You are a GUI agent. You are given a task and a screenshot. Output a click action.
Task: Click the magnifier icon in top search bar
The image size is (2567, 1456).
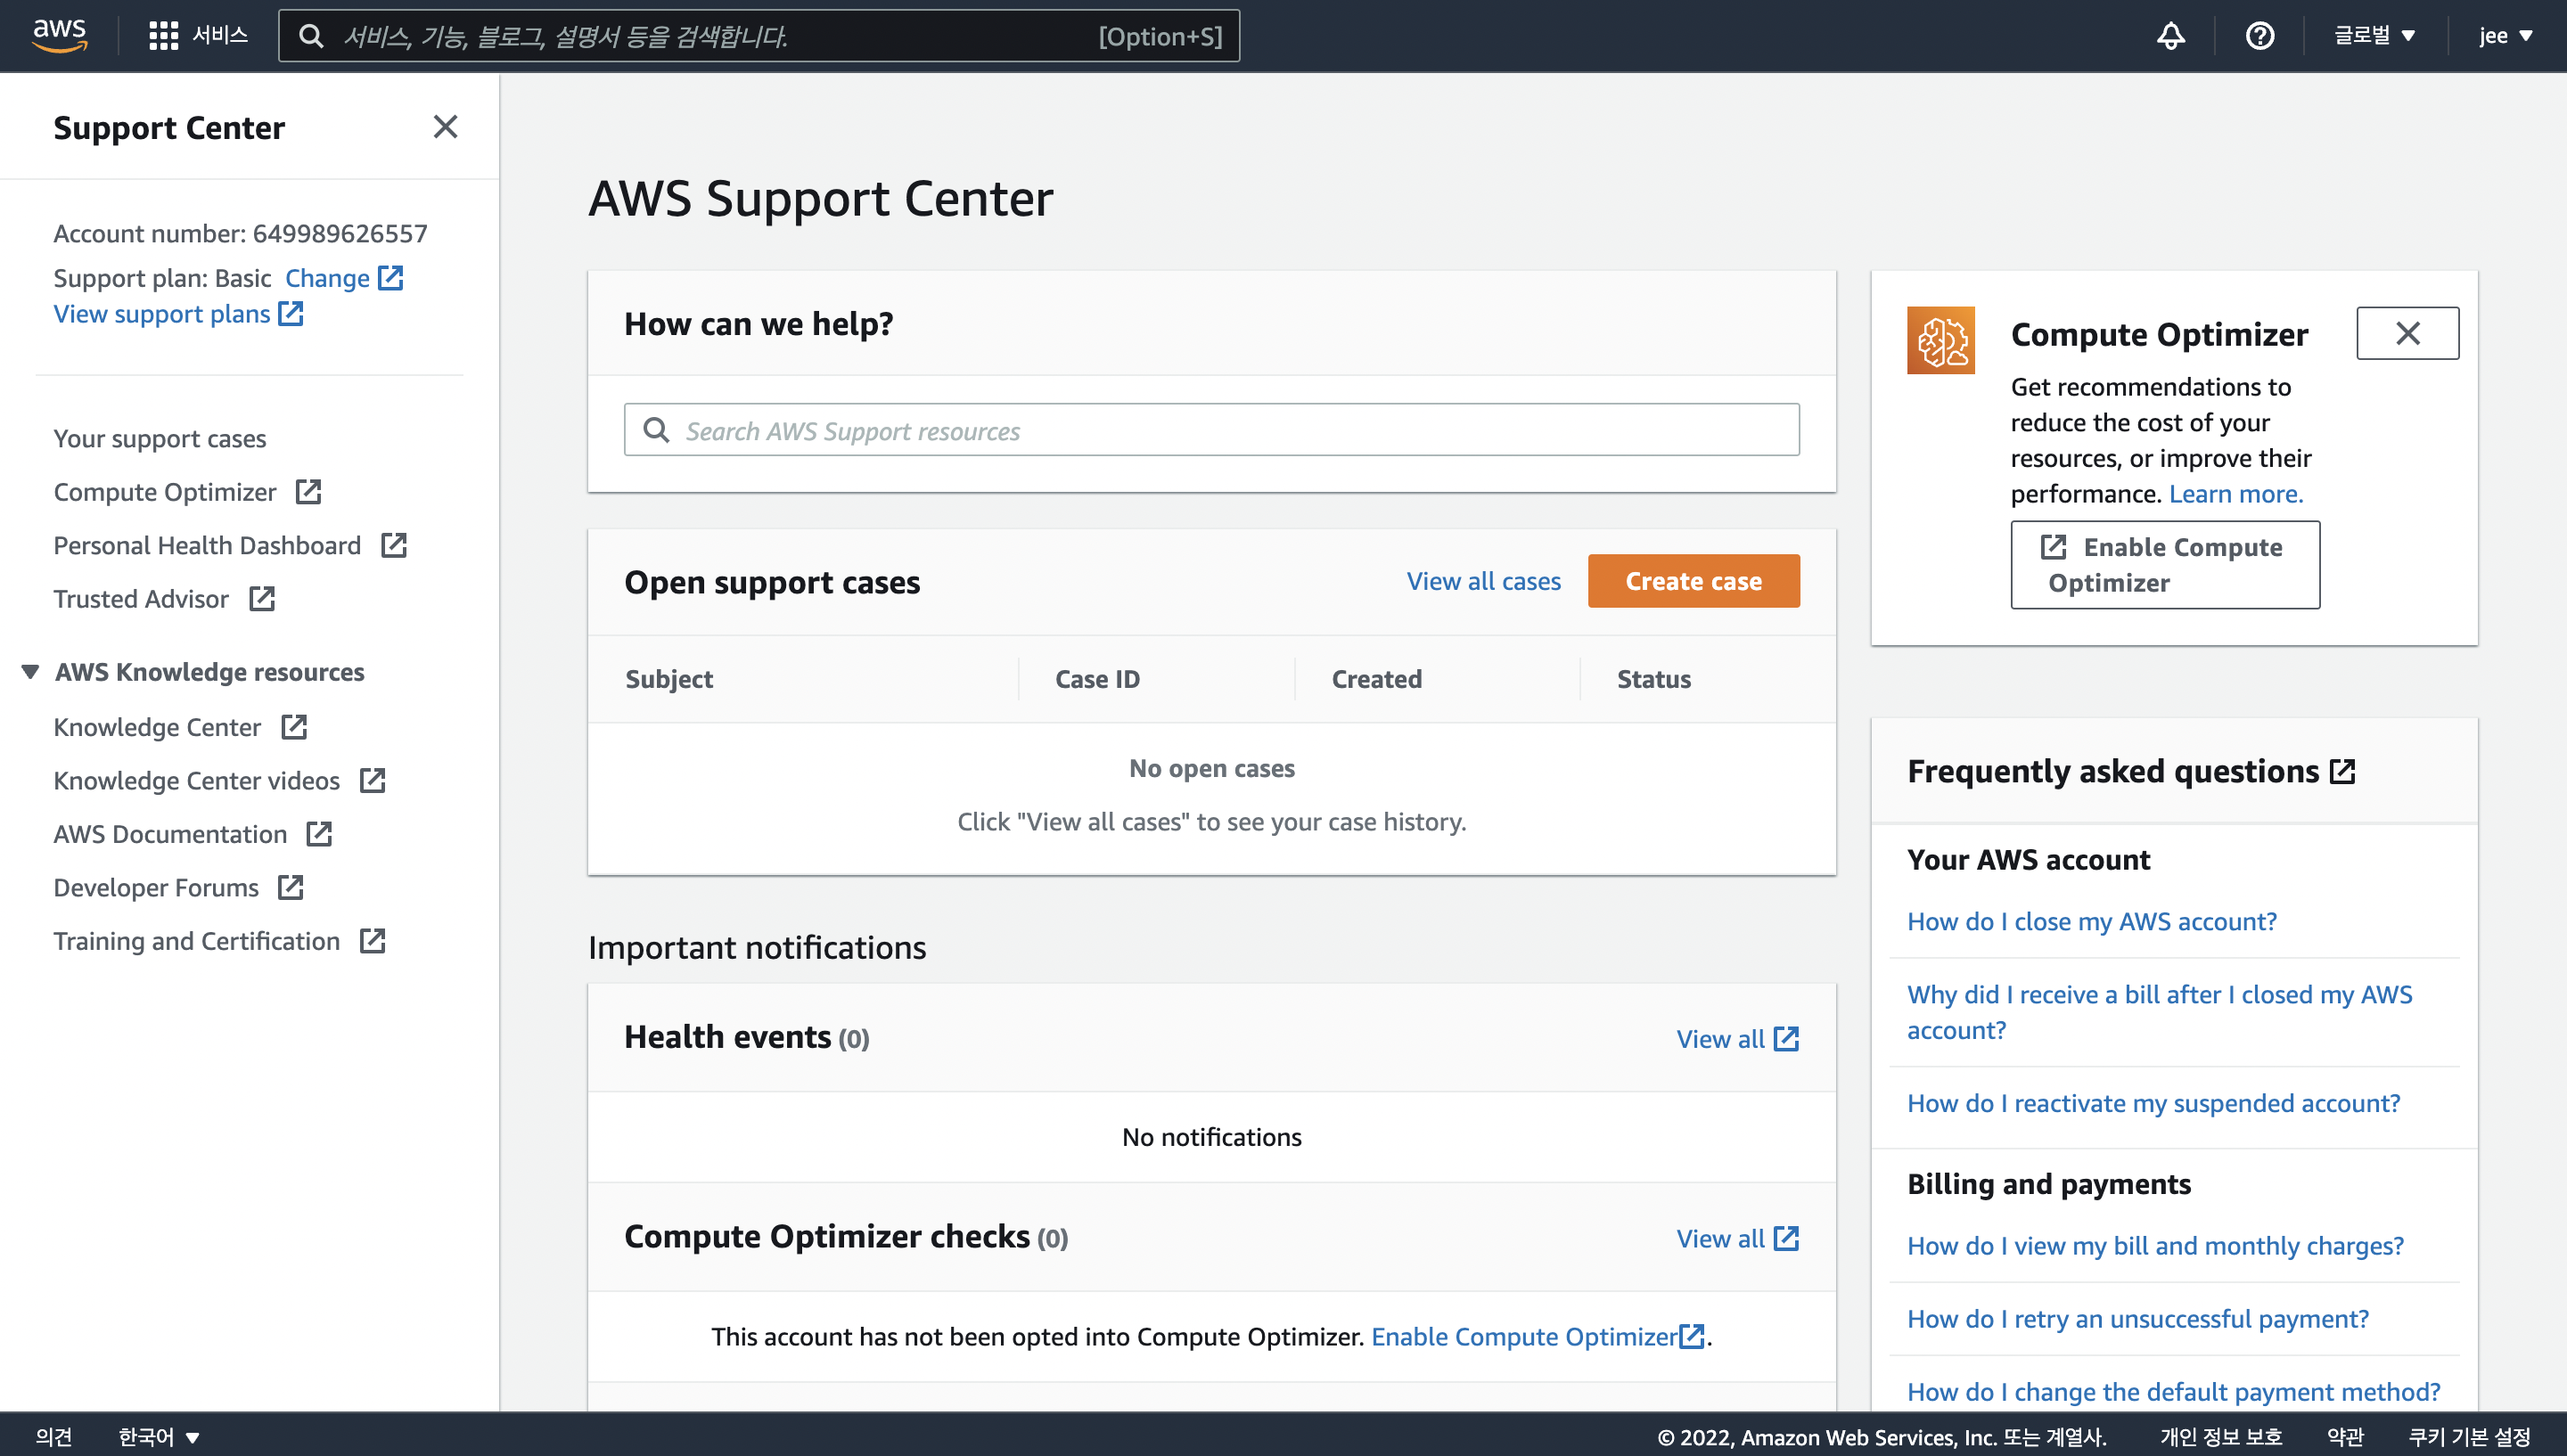[x=311, y=36]
